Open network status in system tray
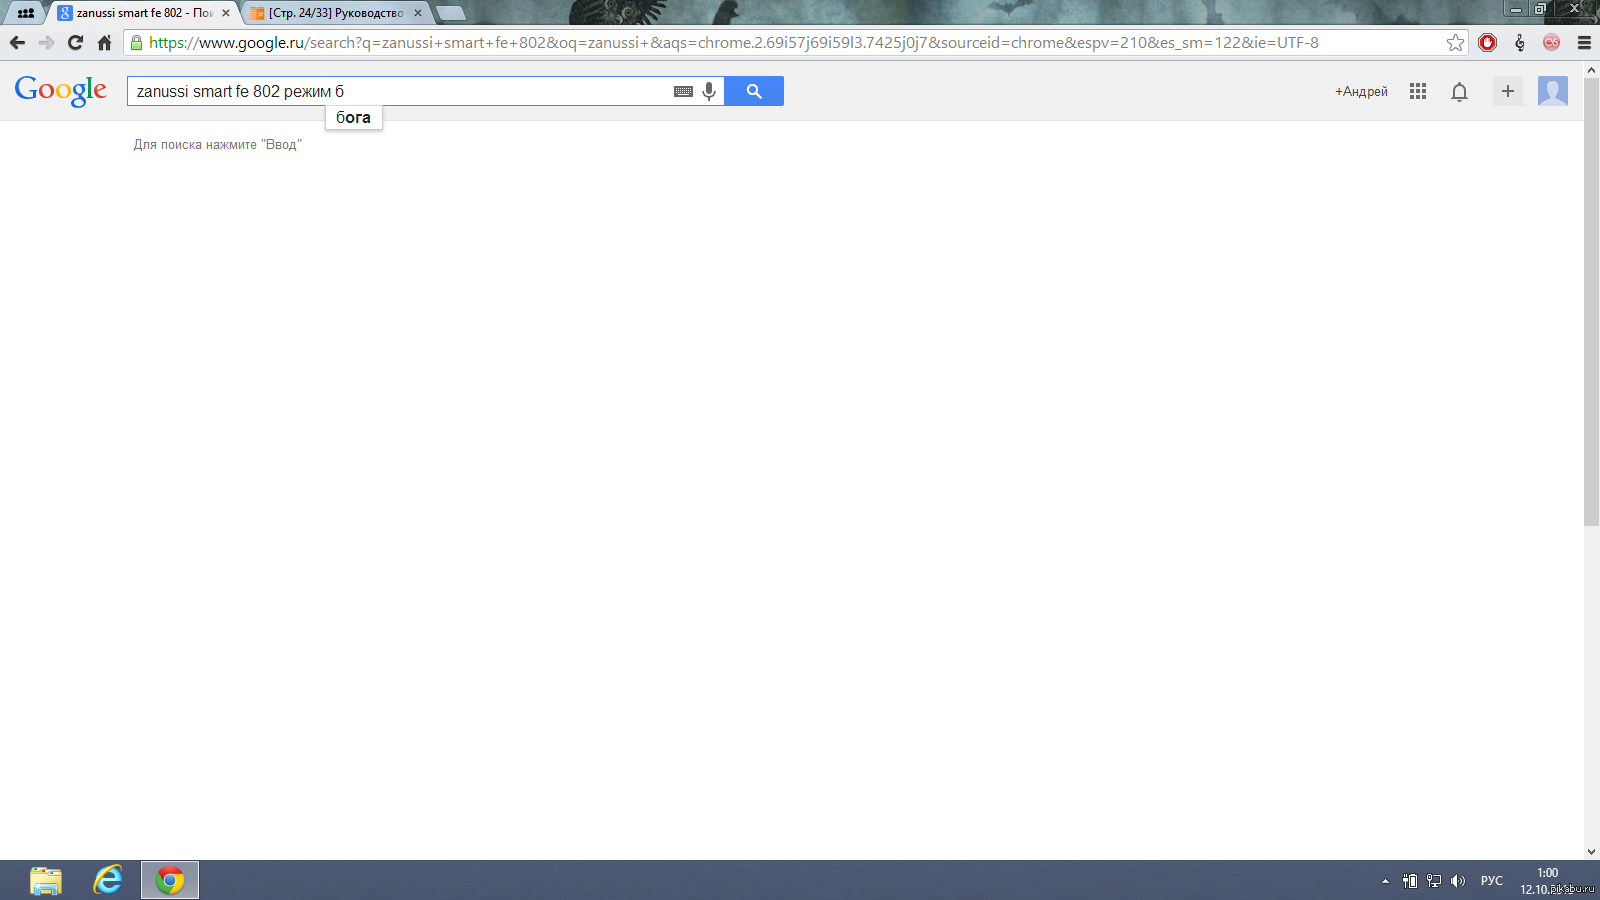The width and height of the screenshot is (1600, 900). (1434, 881)
